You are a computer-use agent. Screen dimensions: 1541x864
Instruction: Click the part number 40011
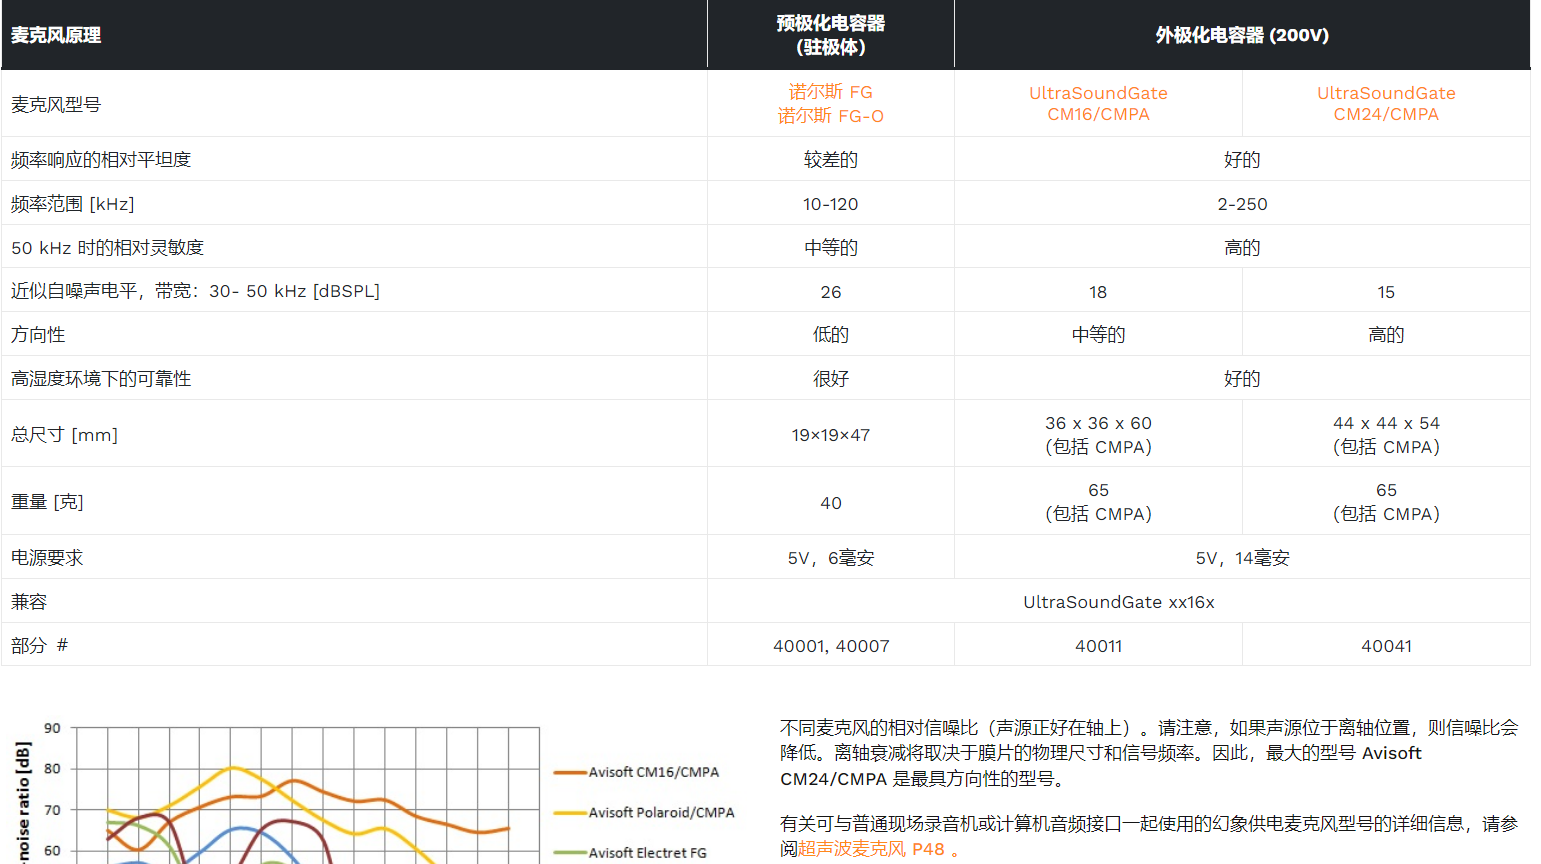tap(1098, 646)
